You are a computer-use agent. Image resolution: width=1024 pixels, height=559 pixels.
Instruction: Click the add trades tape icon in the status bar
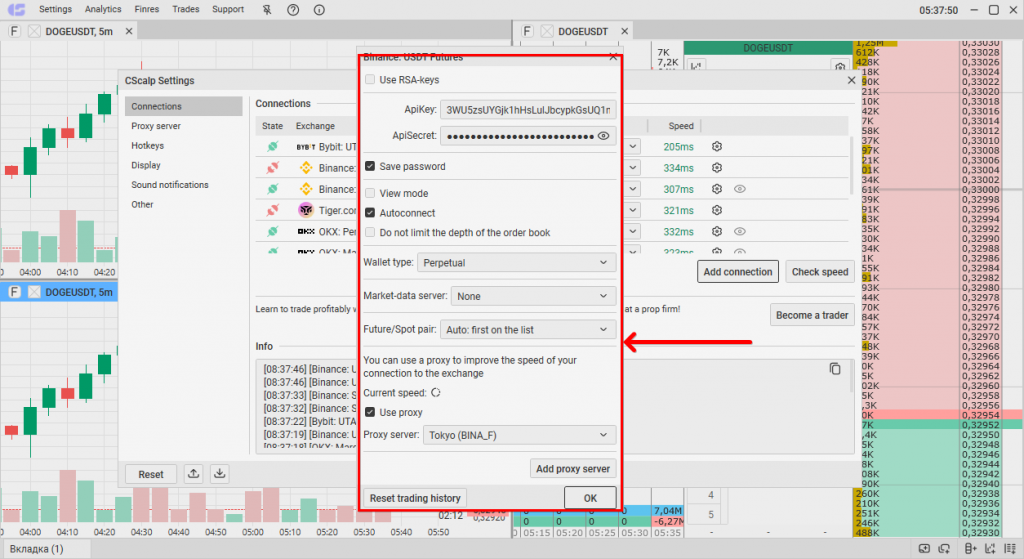(x=1011, y=549)
